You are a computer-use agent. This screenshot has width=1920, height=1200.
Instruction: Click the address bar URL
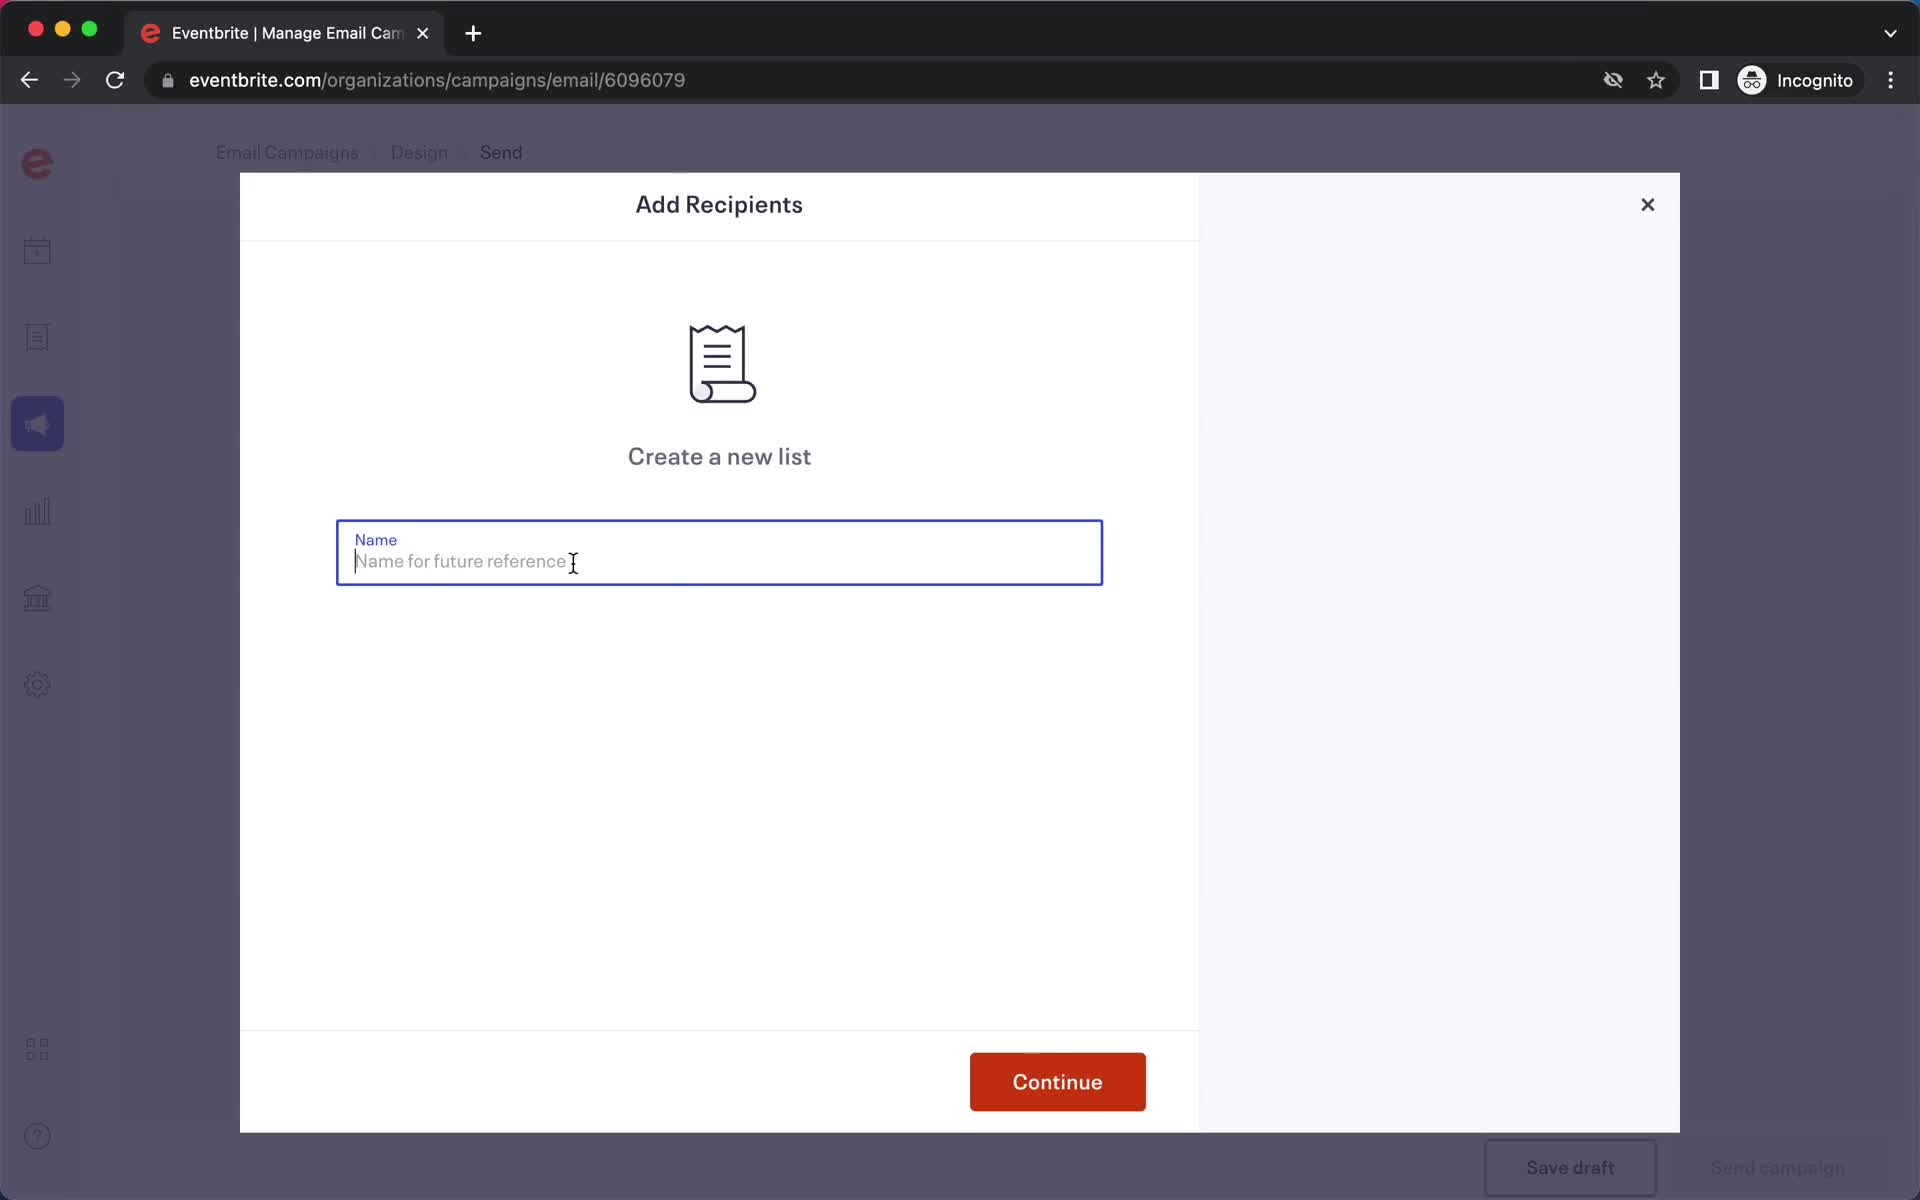point(437,80)
